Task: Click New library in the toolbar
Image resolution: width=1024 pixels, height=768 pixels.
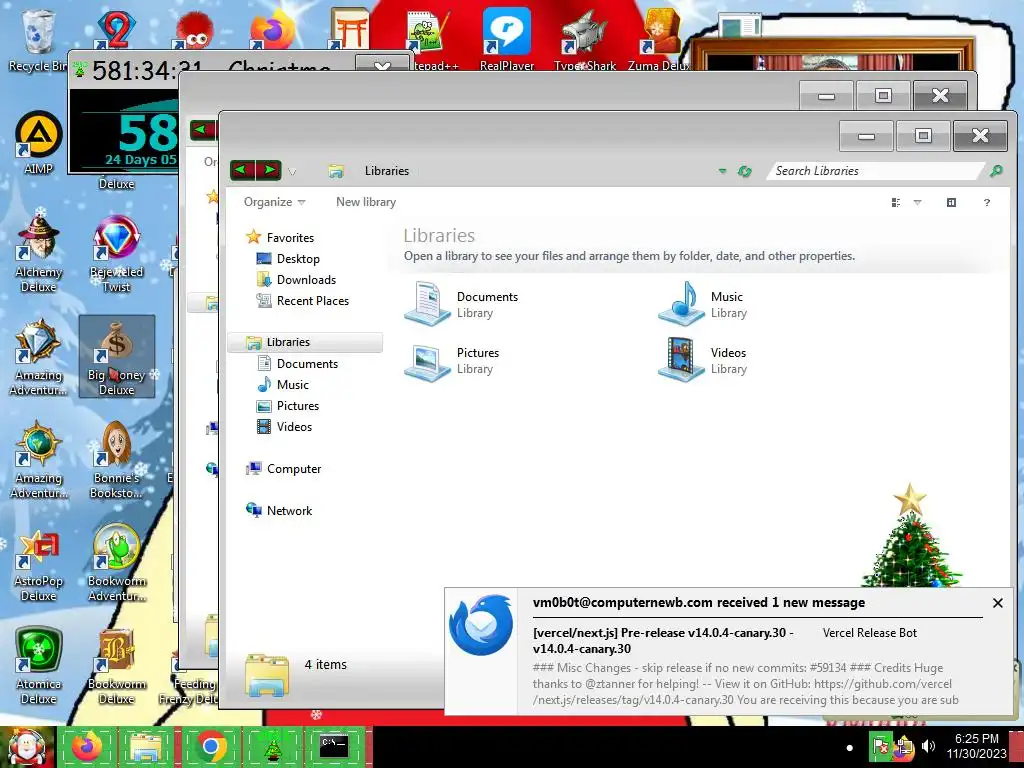Action: click(x=366, y=202)
